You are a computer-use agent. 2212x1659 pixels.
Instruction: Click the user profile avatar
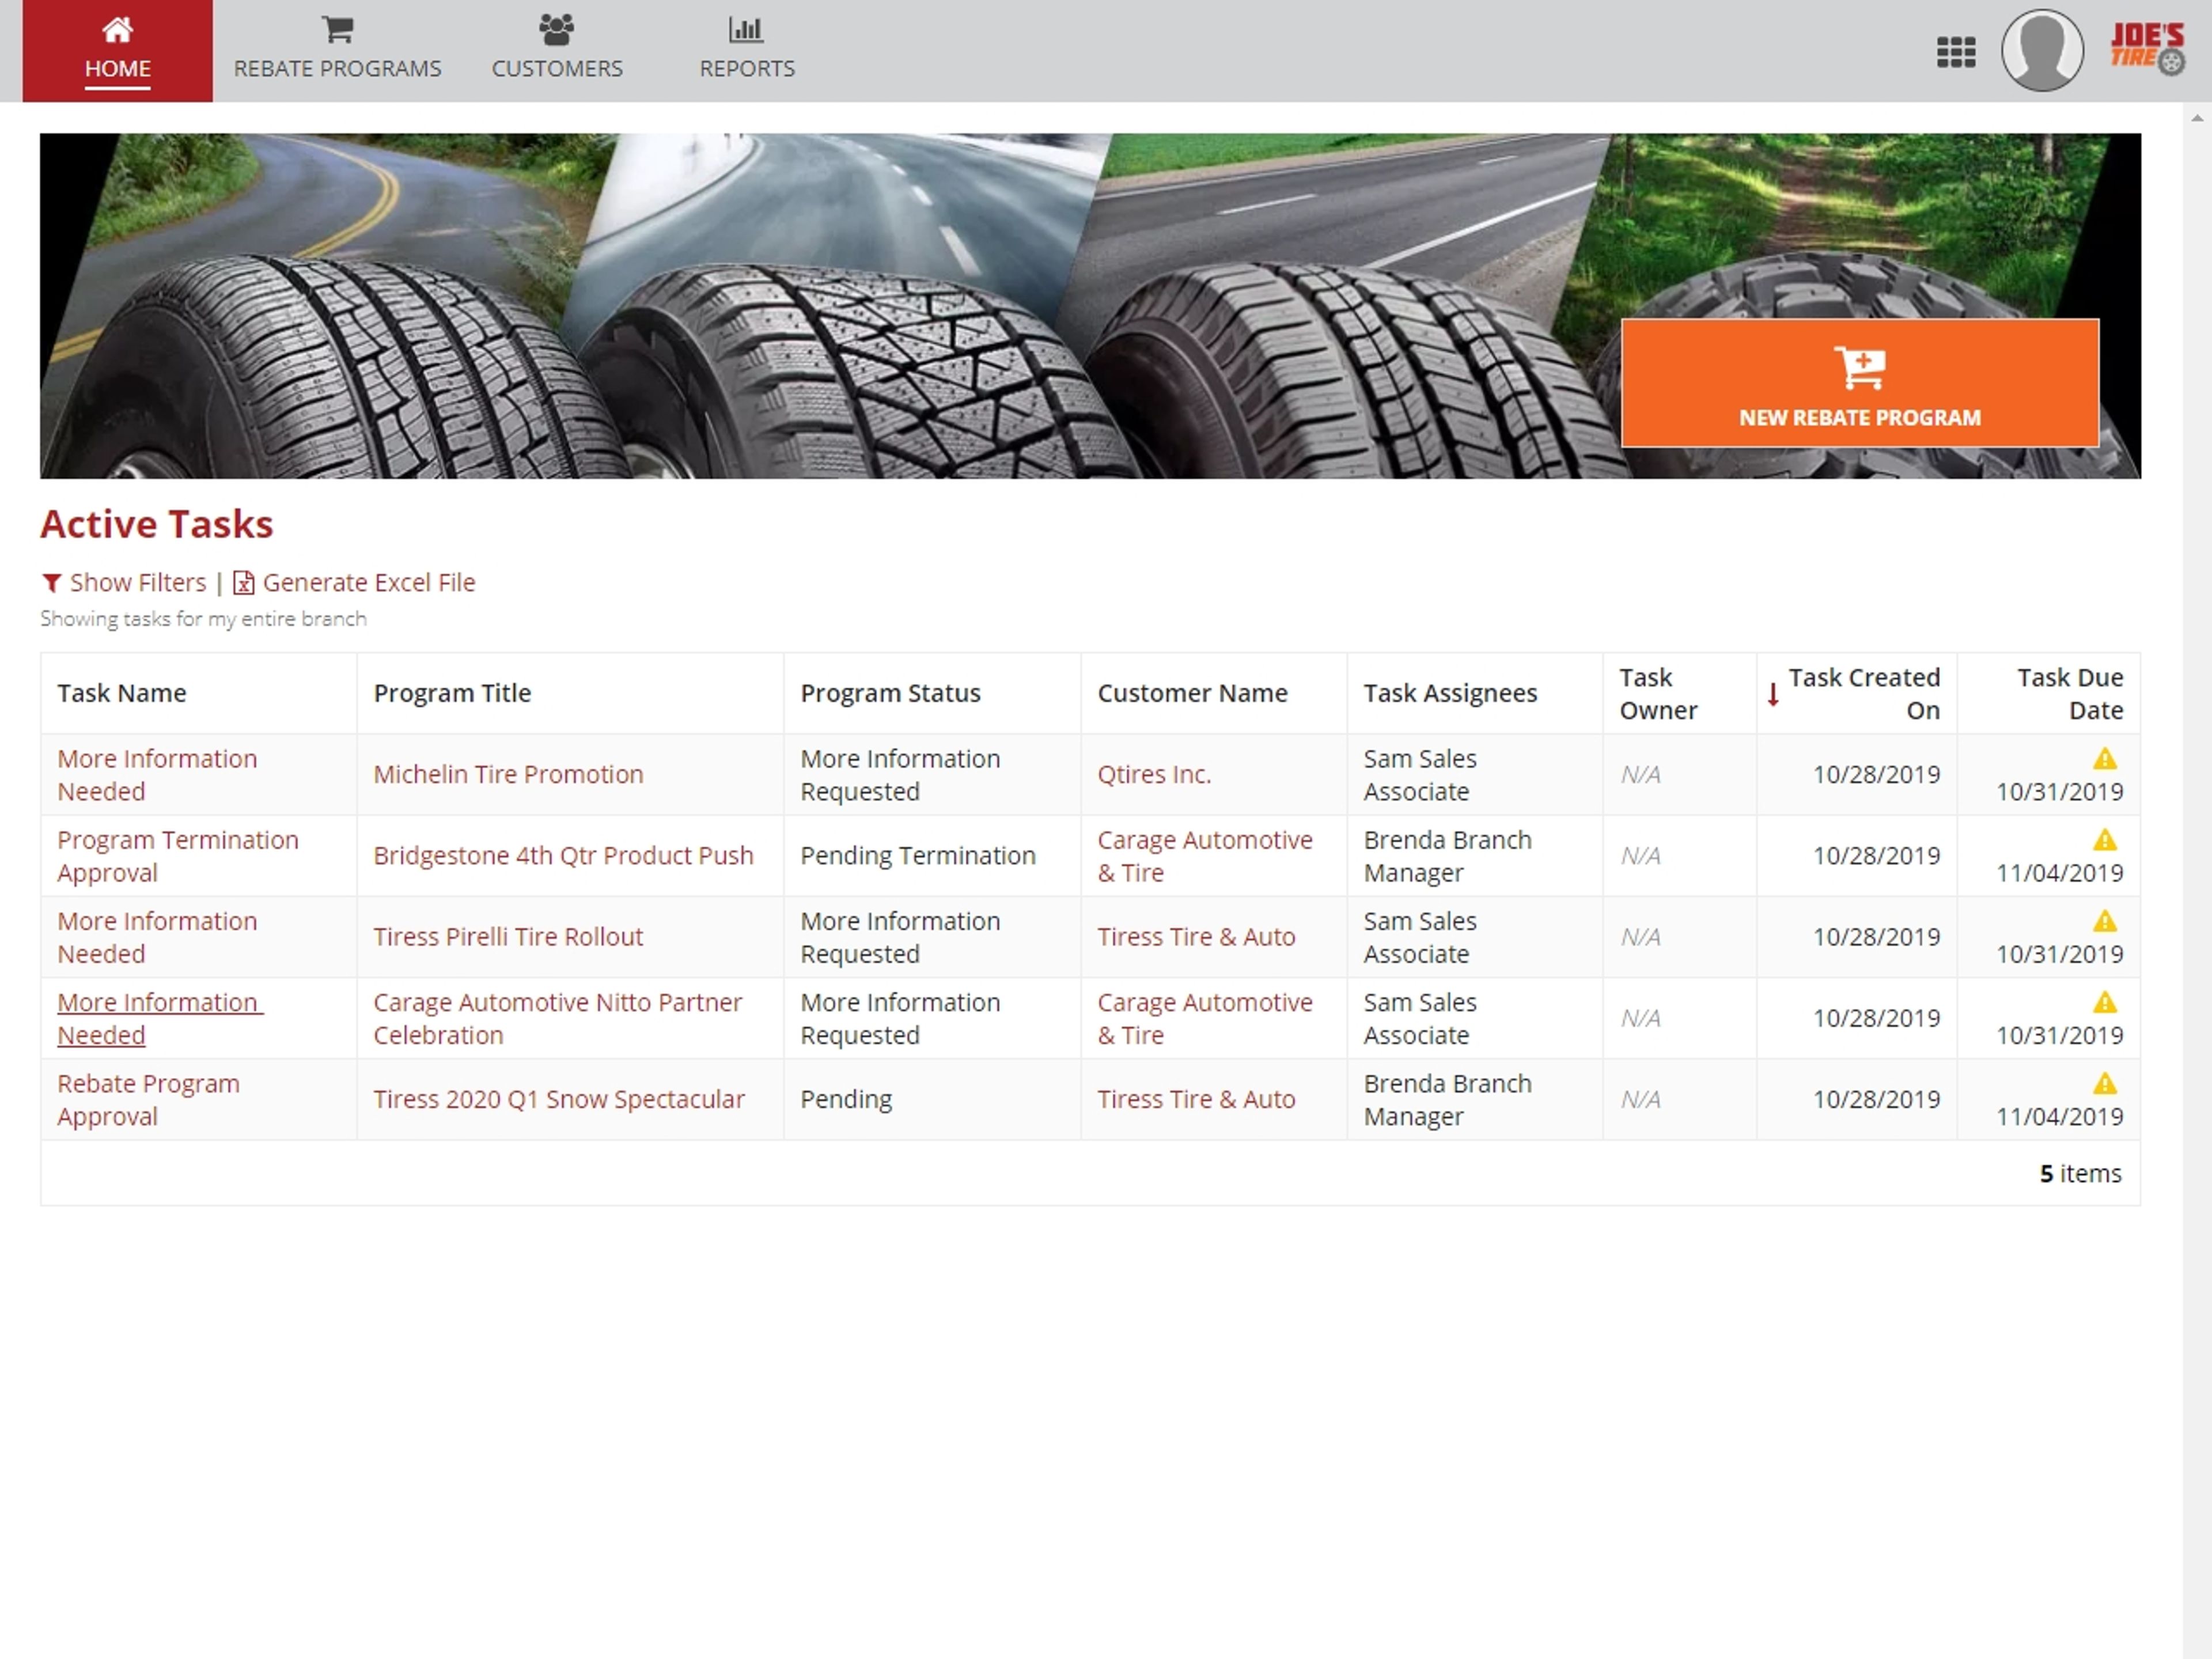click(x=2042, y=50)
